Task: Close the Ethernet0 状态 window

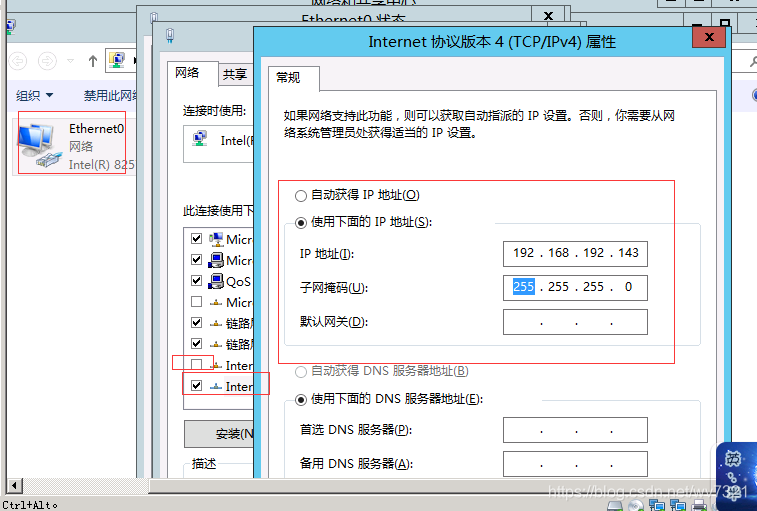Action: 548,16
